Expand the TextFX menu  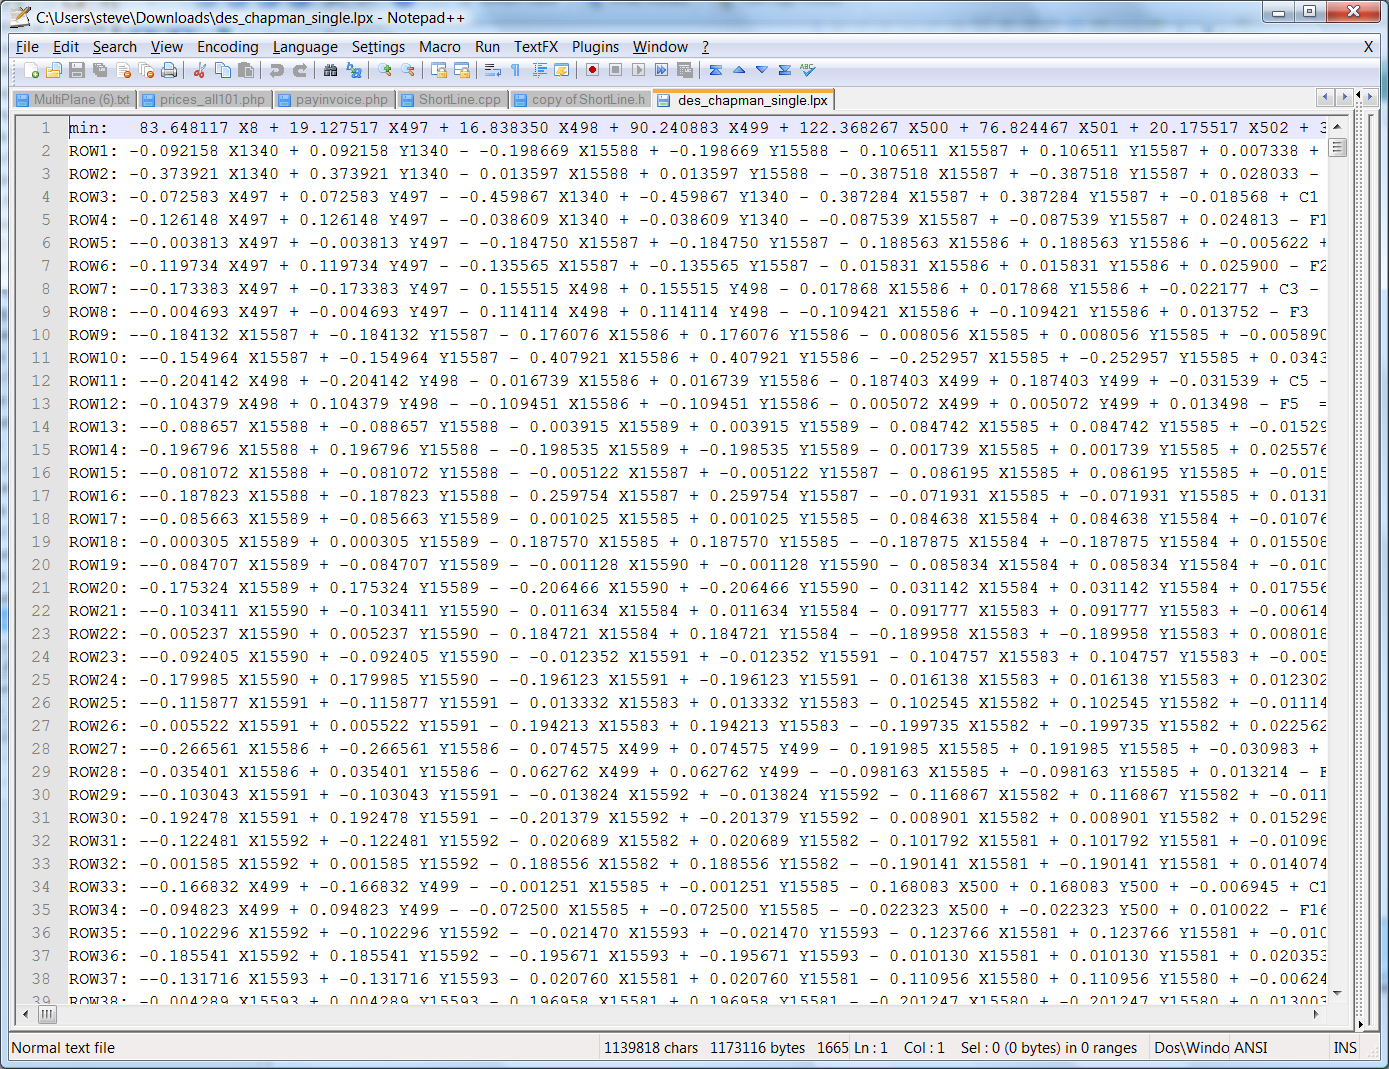coord(535,47)
